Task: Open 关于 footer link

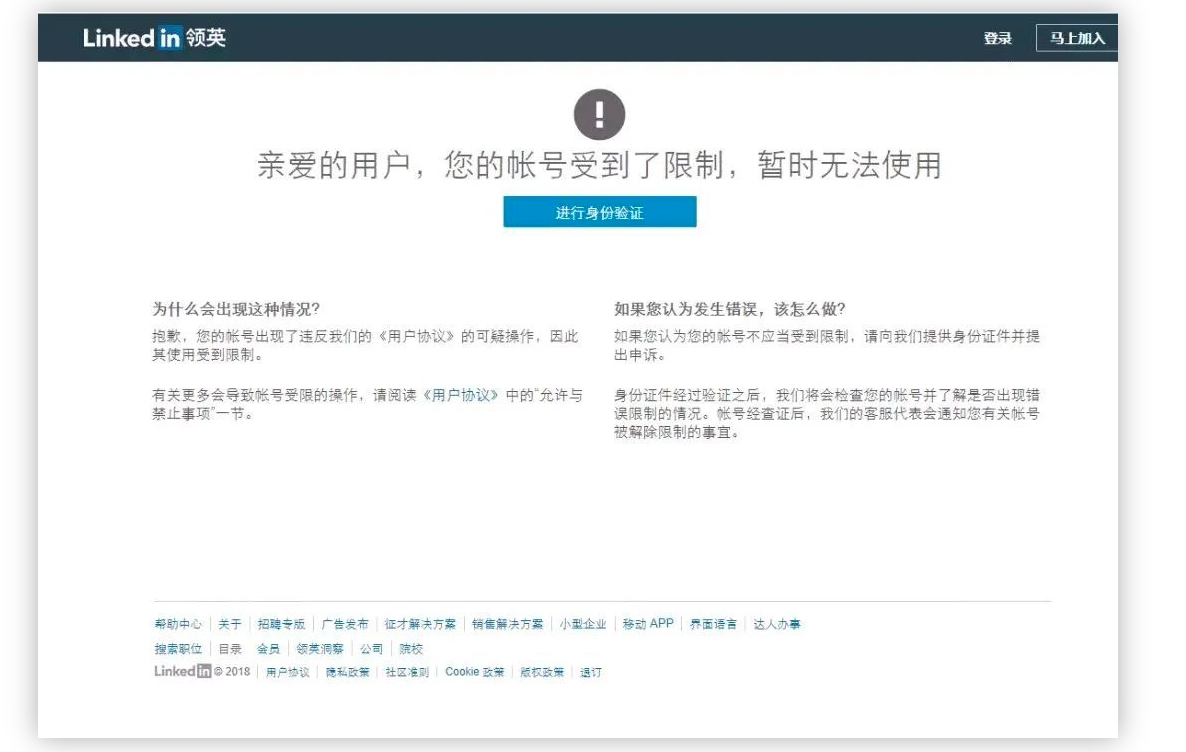Action: click(x=229, y=624)
